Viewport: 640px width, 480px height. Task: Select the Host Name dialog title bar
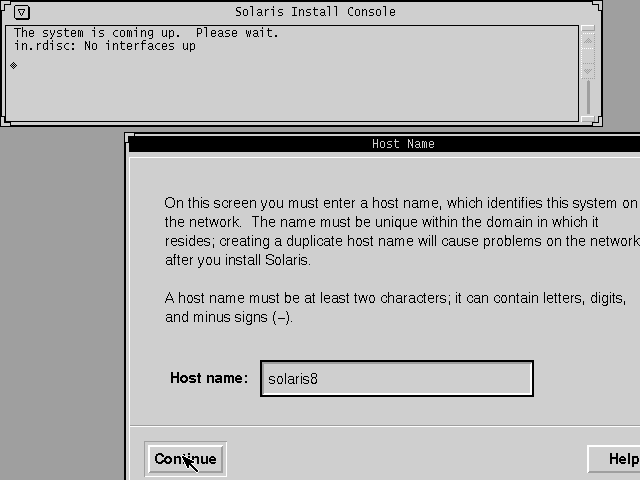pos(384,144)
